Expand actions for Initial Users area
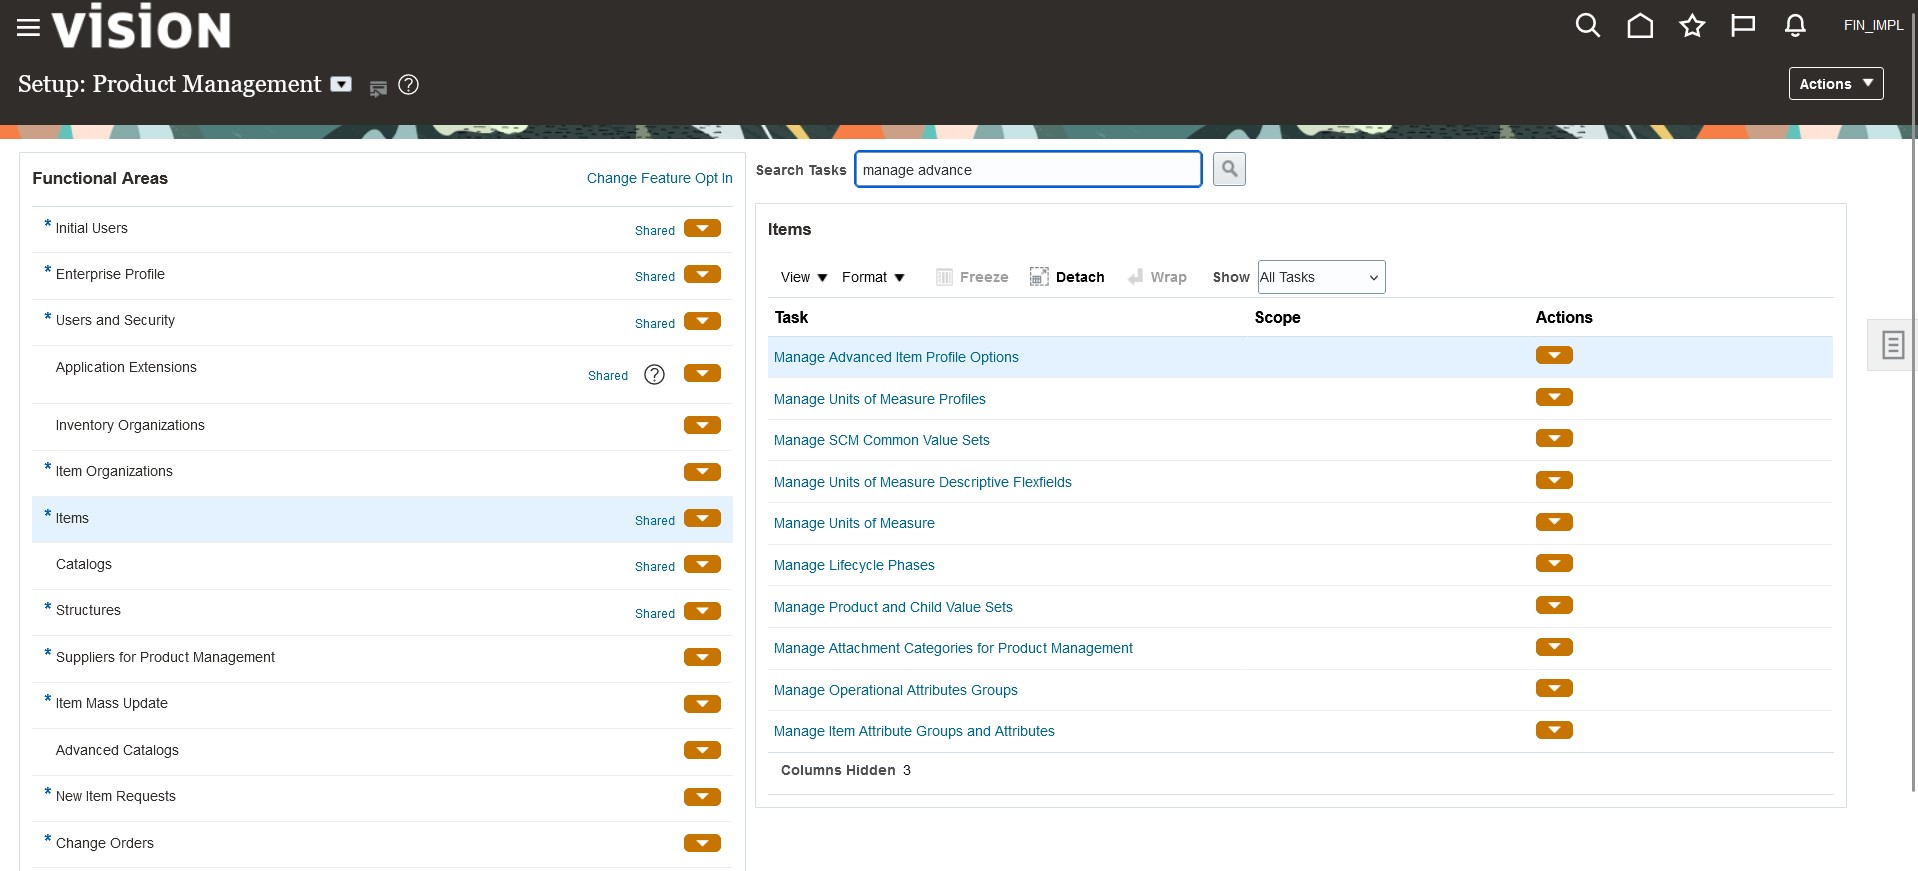Screen dimensions: 1918x871 point(702,228)
